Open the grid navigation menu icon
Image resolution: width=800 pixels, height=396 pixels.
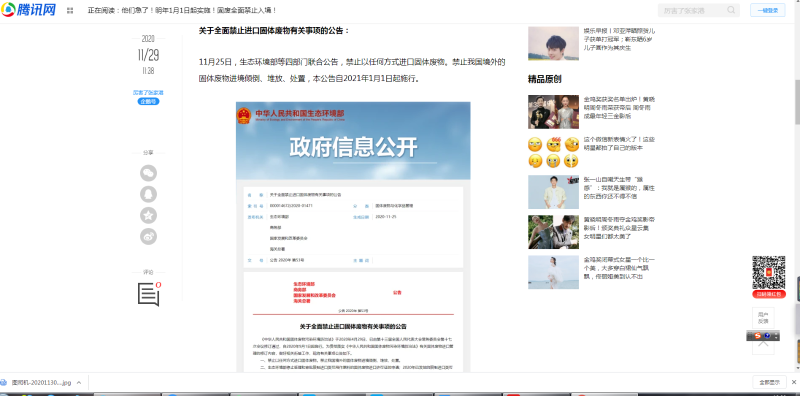[70, 10]
